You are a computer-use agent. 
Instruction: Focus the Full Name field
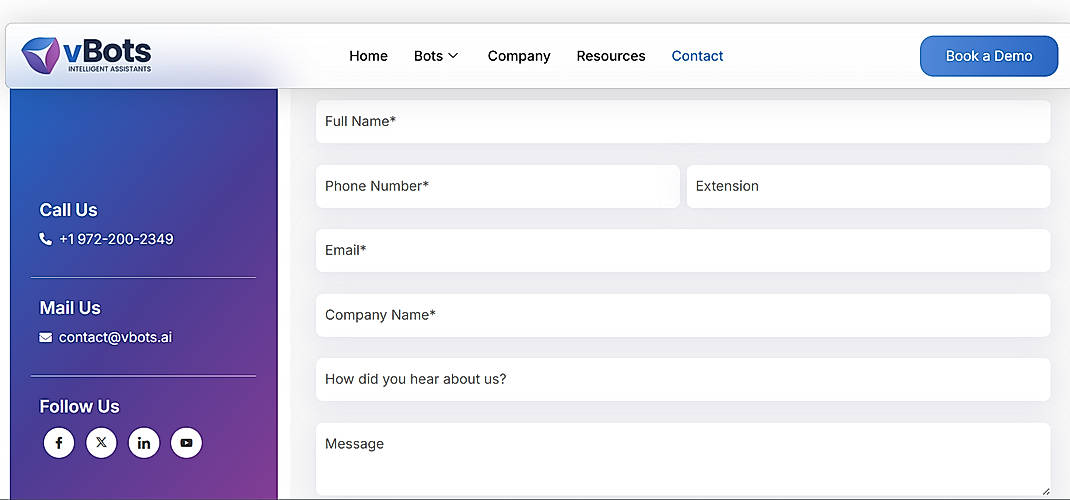pyautogui.click(x=682, y=121)
